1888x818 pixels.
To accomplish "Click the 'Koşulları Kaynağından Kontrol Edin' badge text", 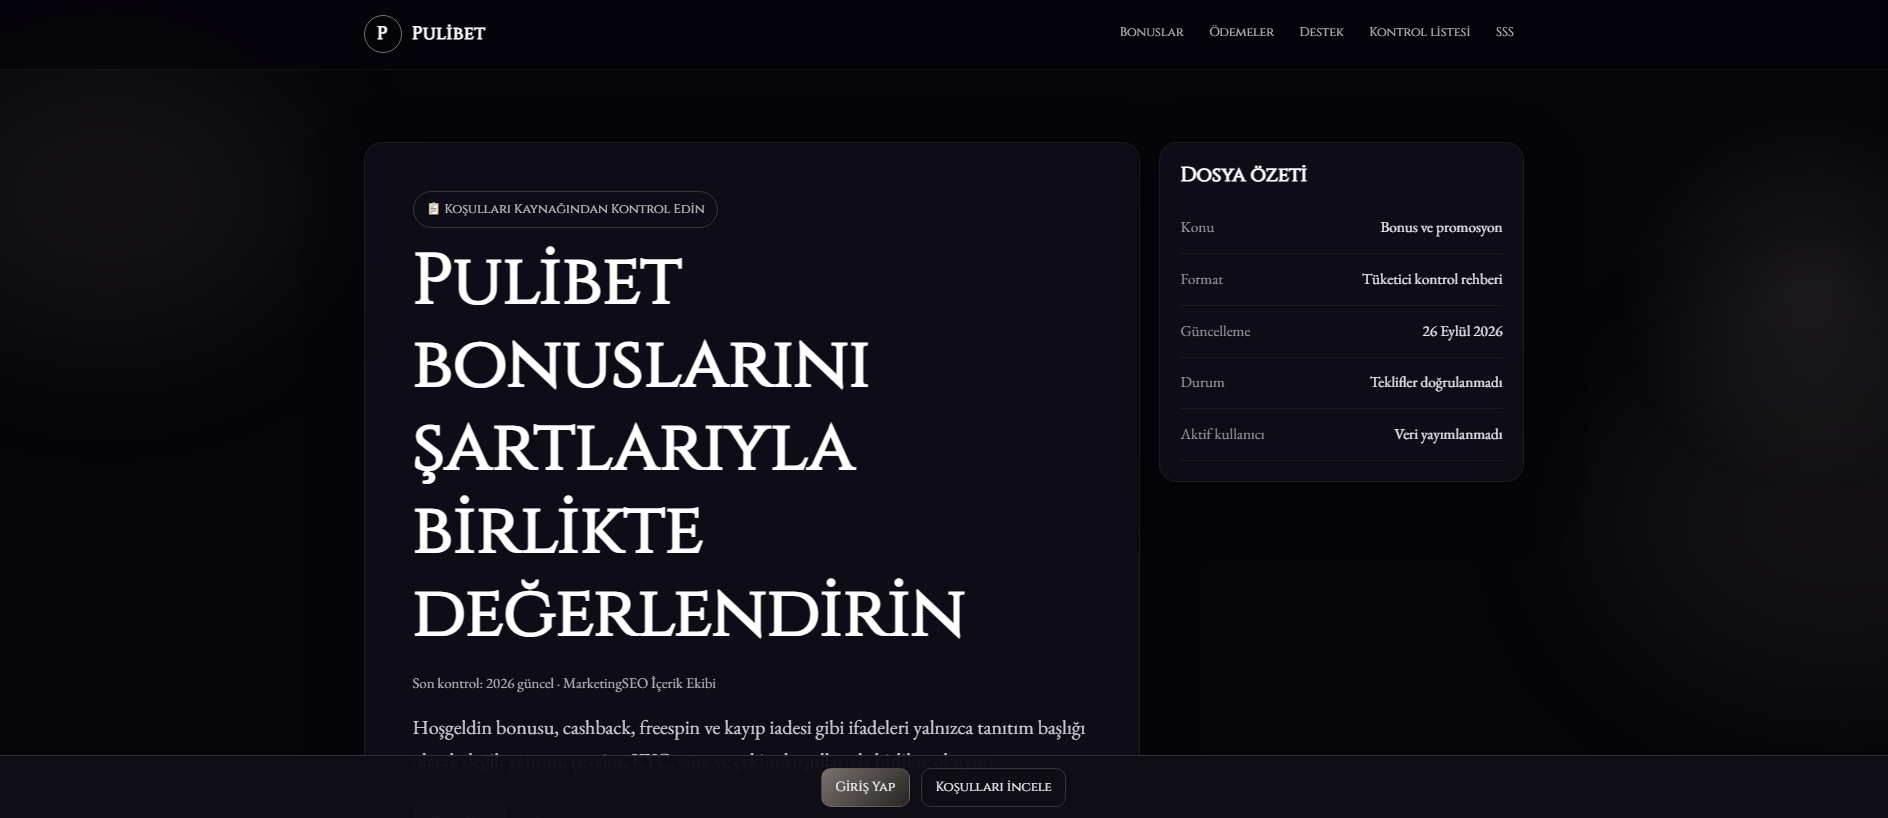I will pyautogui.click(x=574, y=209).
